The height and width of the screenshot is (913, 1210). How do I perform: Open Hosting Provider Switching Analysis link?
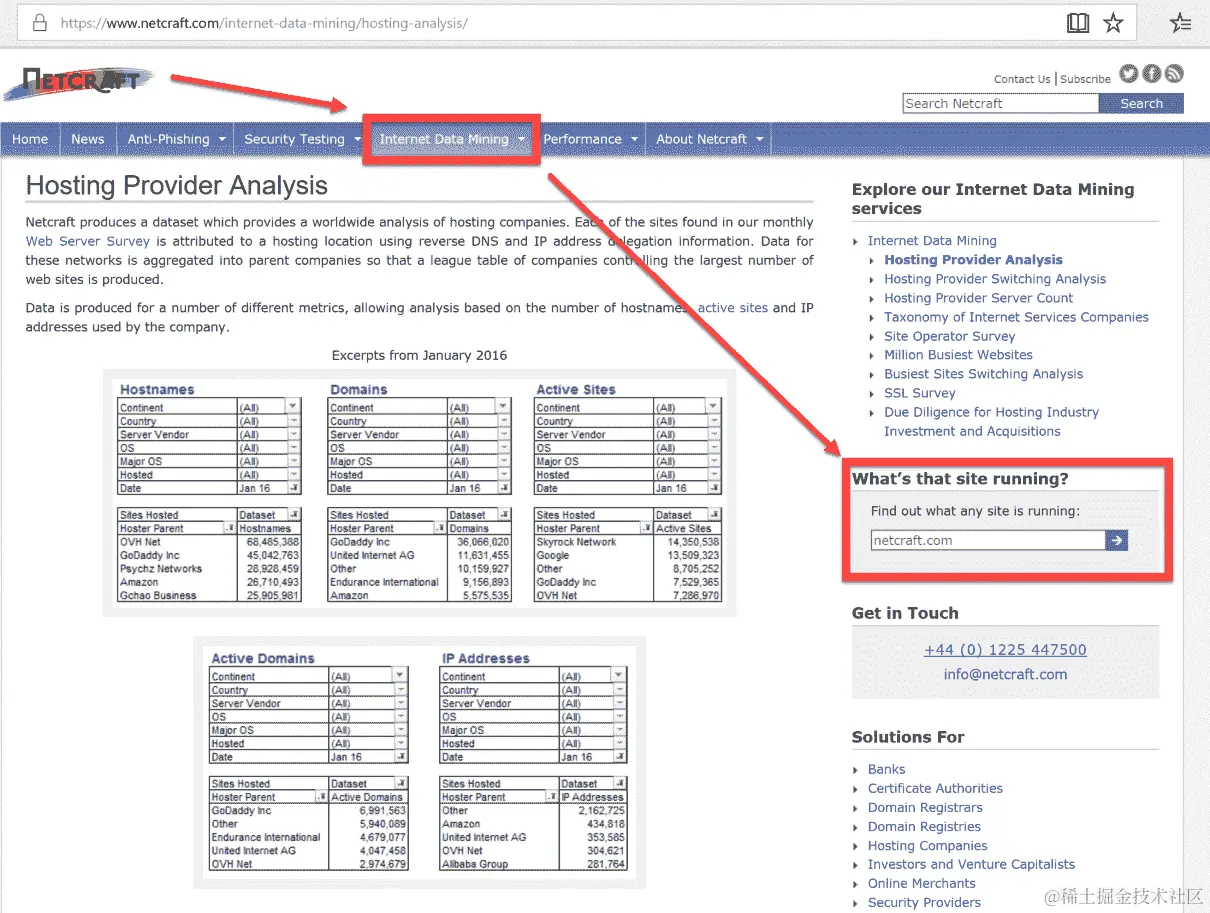(995, 279)
